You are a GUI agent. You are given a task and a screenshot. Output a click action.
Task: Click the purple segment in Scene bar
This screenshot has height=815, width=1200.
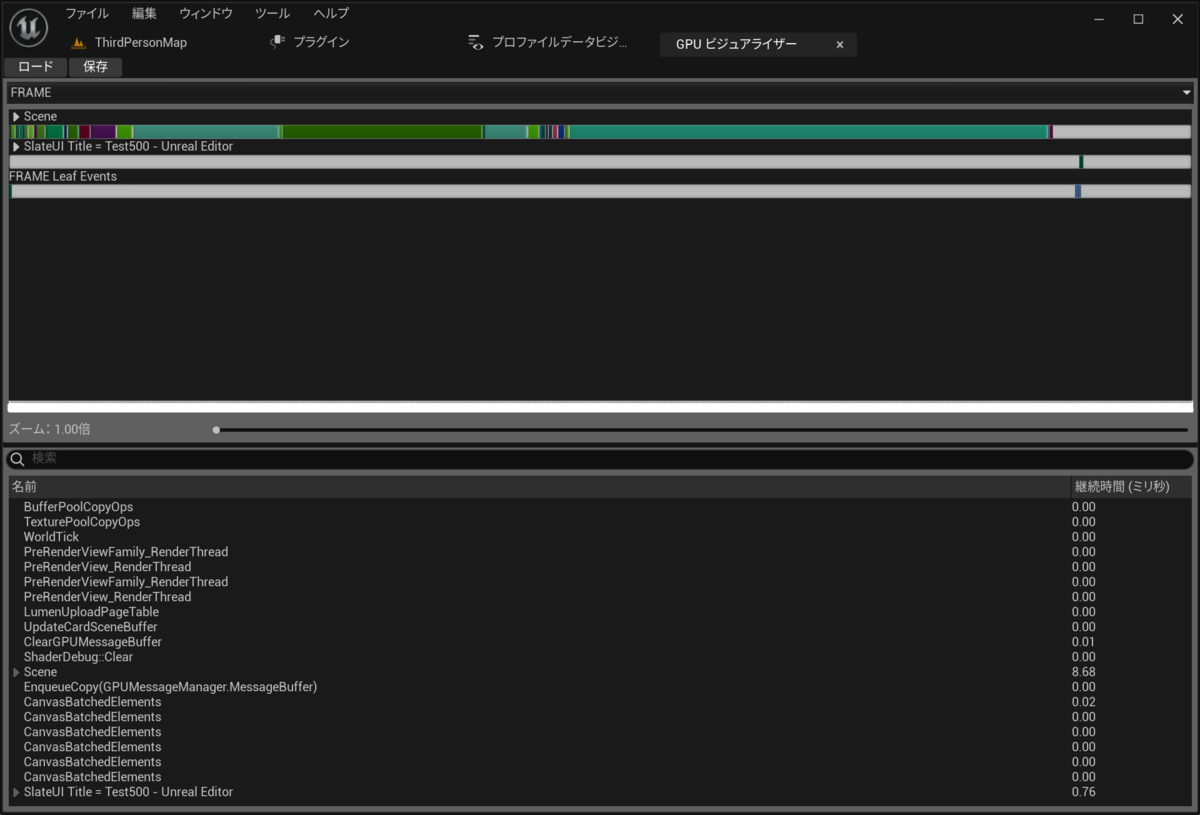click(103, 132)
